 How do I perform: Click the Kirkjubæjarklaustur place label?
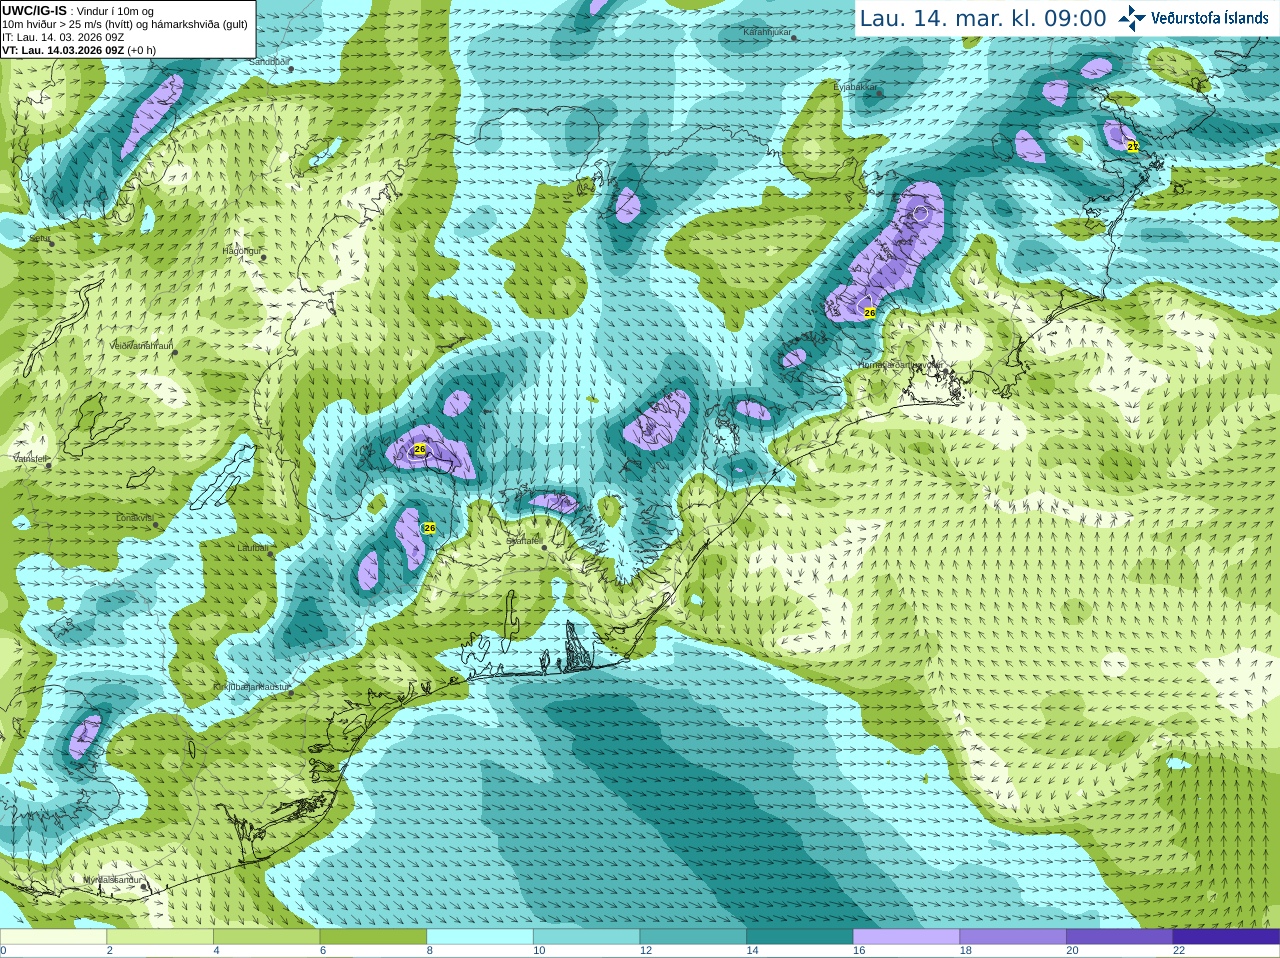coord(252,688)
